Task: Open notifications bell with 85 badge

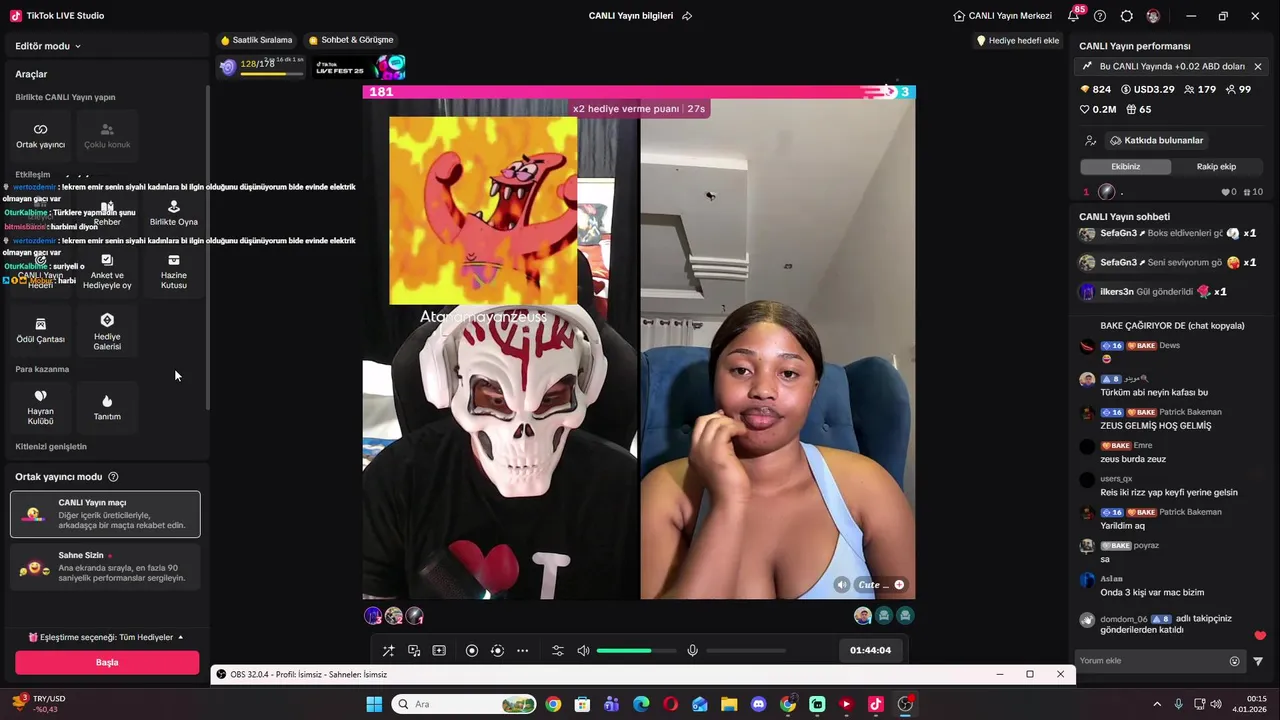Action: (x=1074, y=15)
